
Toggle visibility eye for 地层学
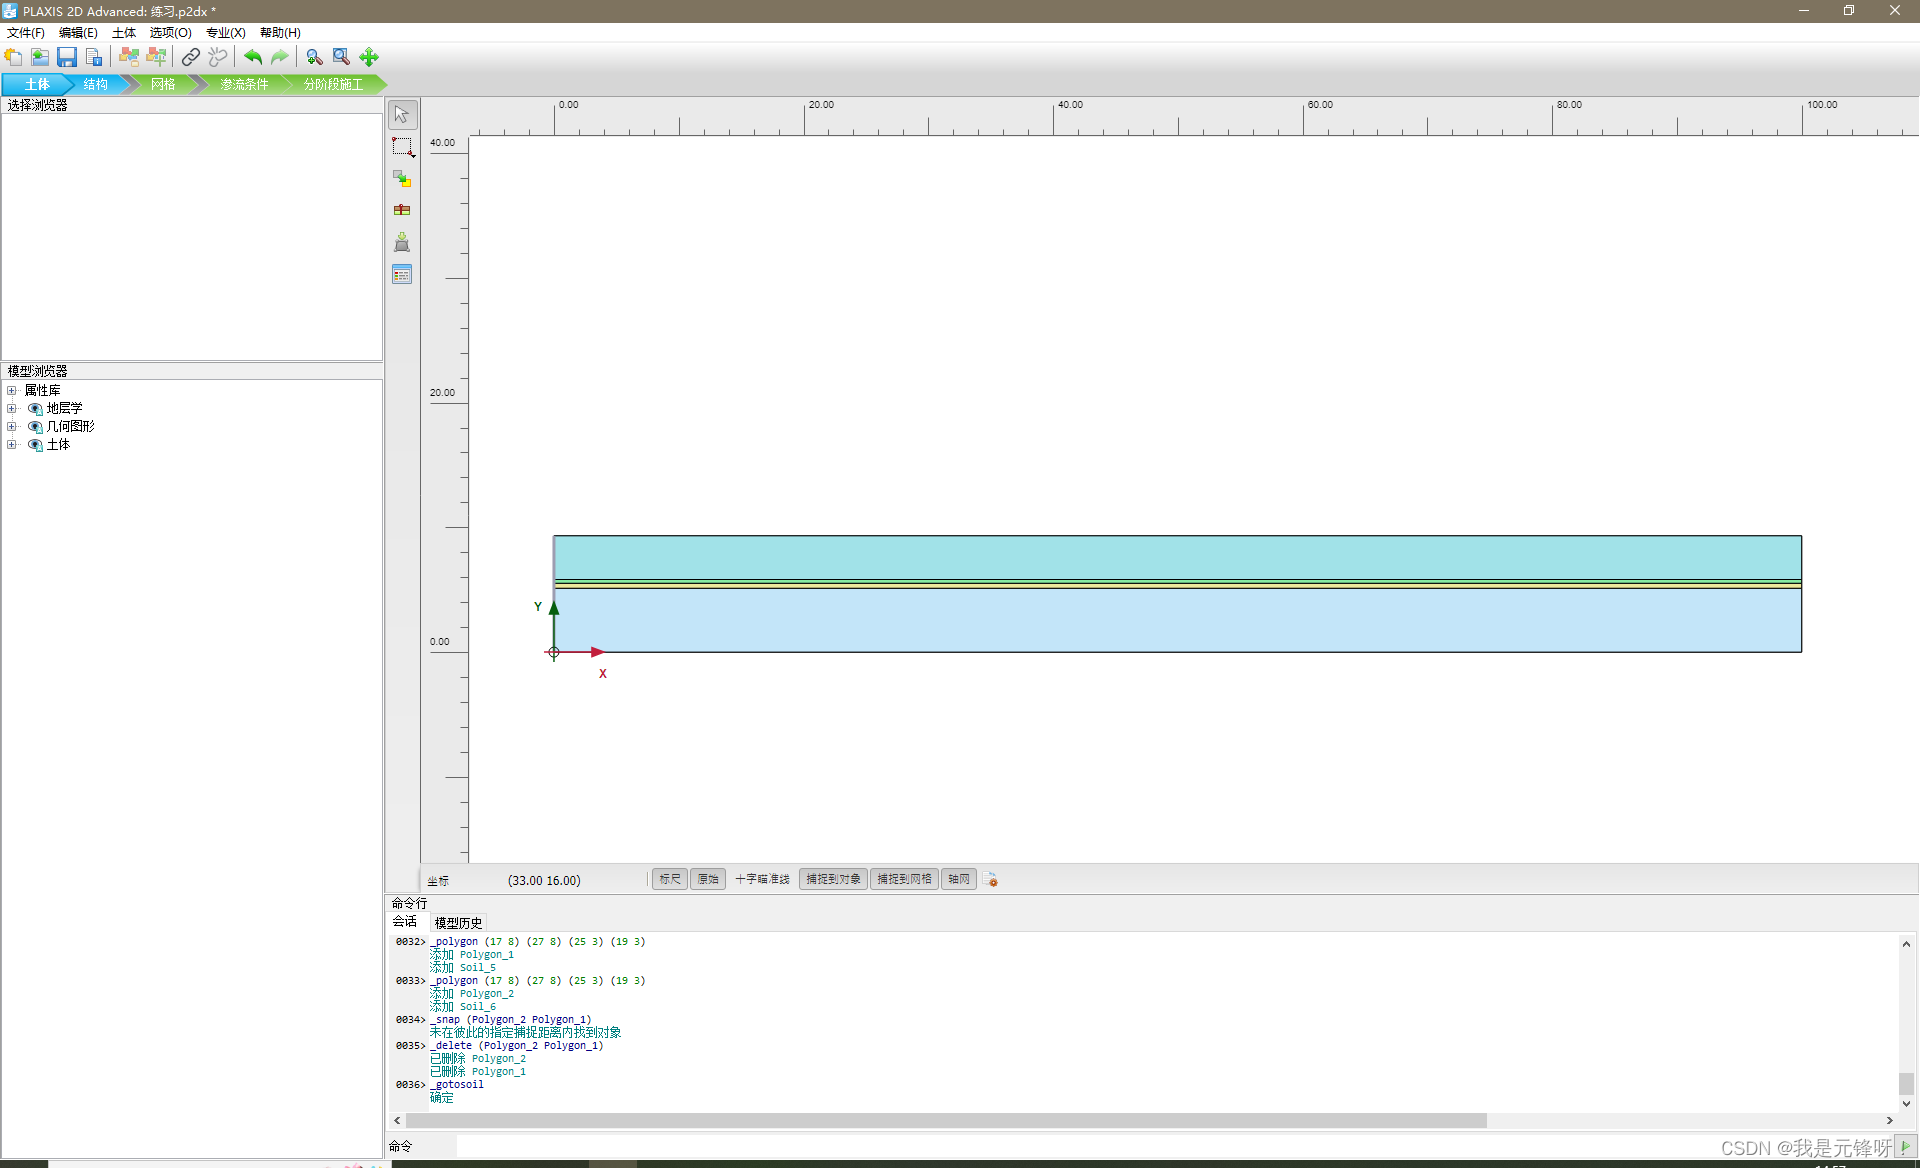[x=35, y=408]
